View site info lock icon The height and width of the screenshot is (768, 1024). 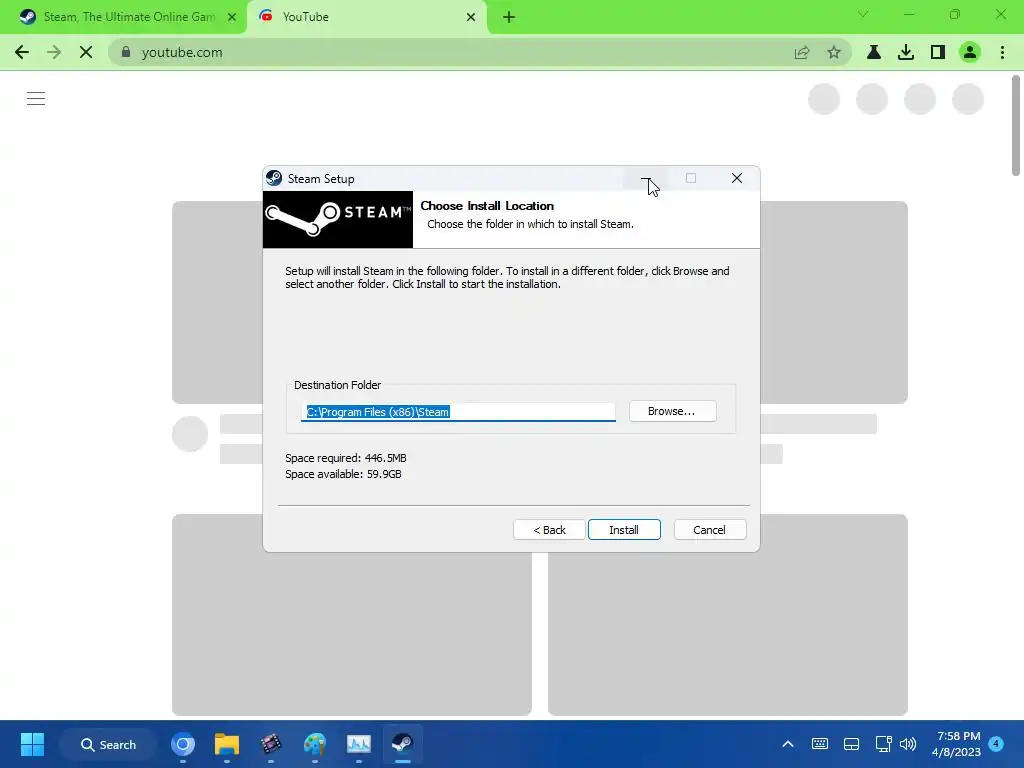(126, 52)
